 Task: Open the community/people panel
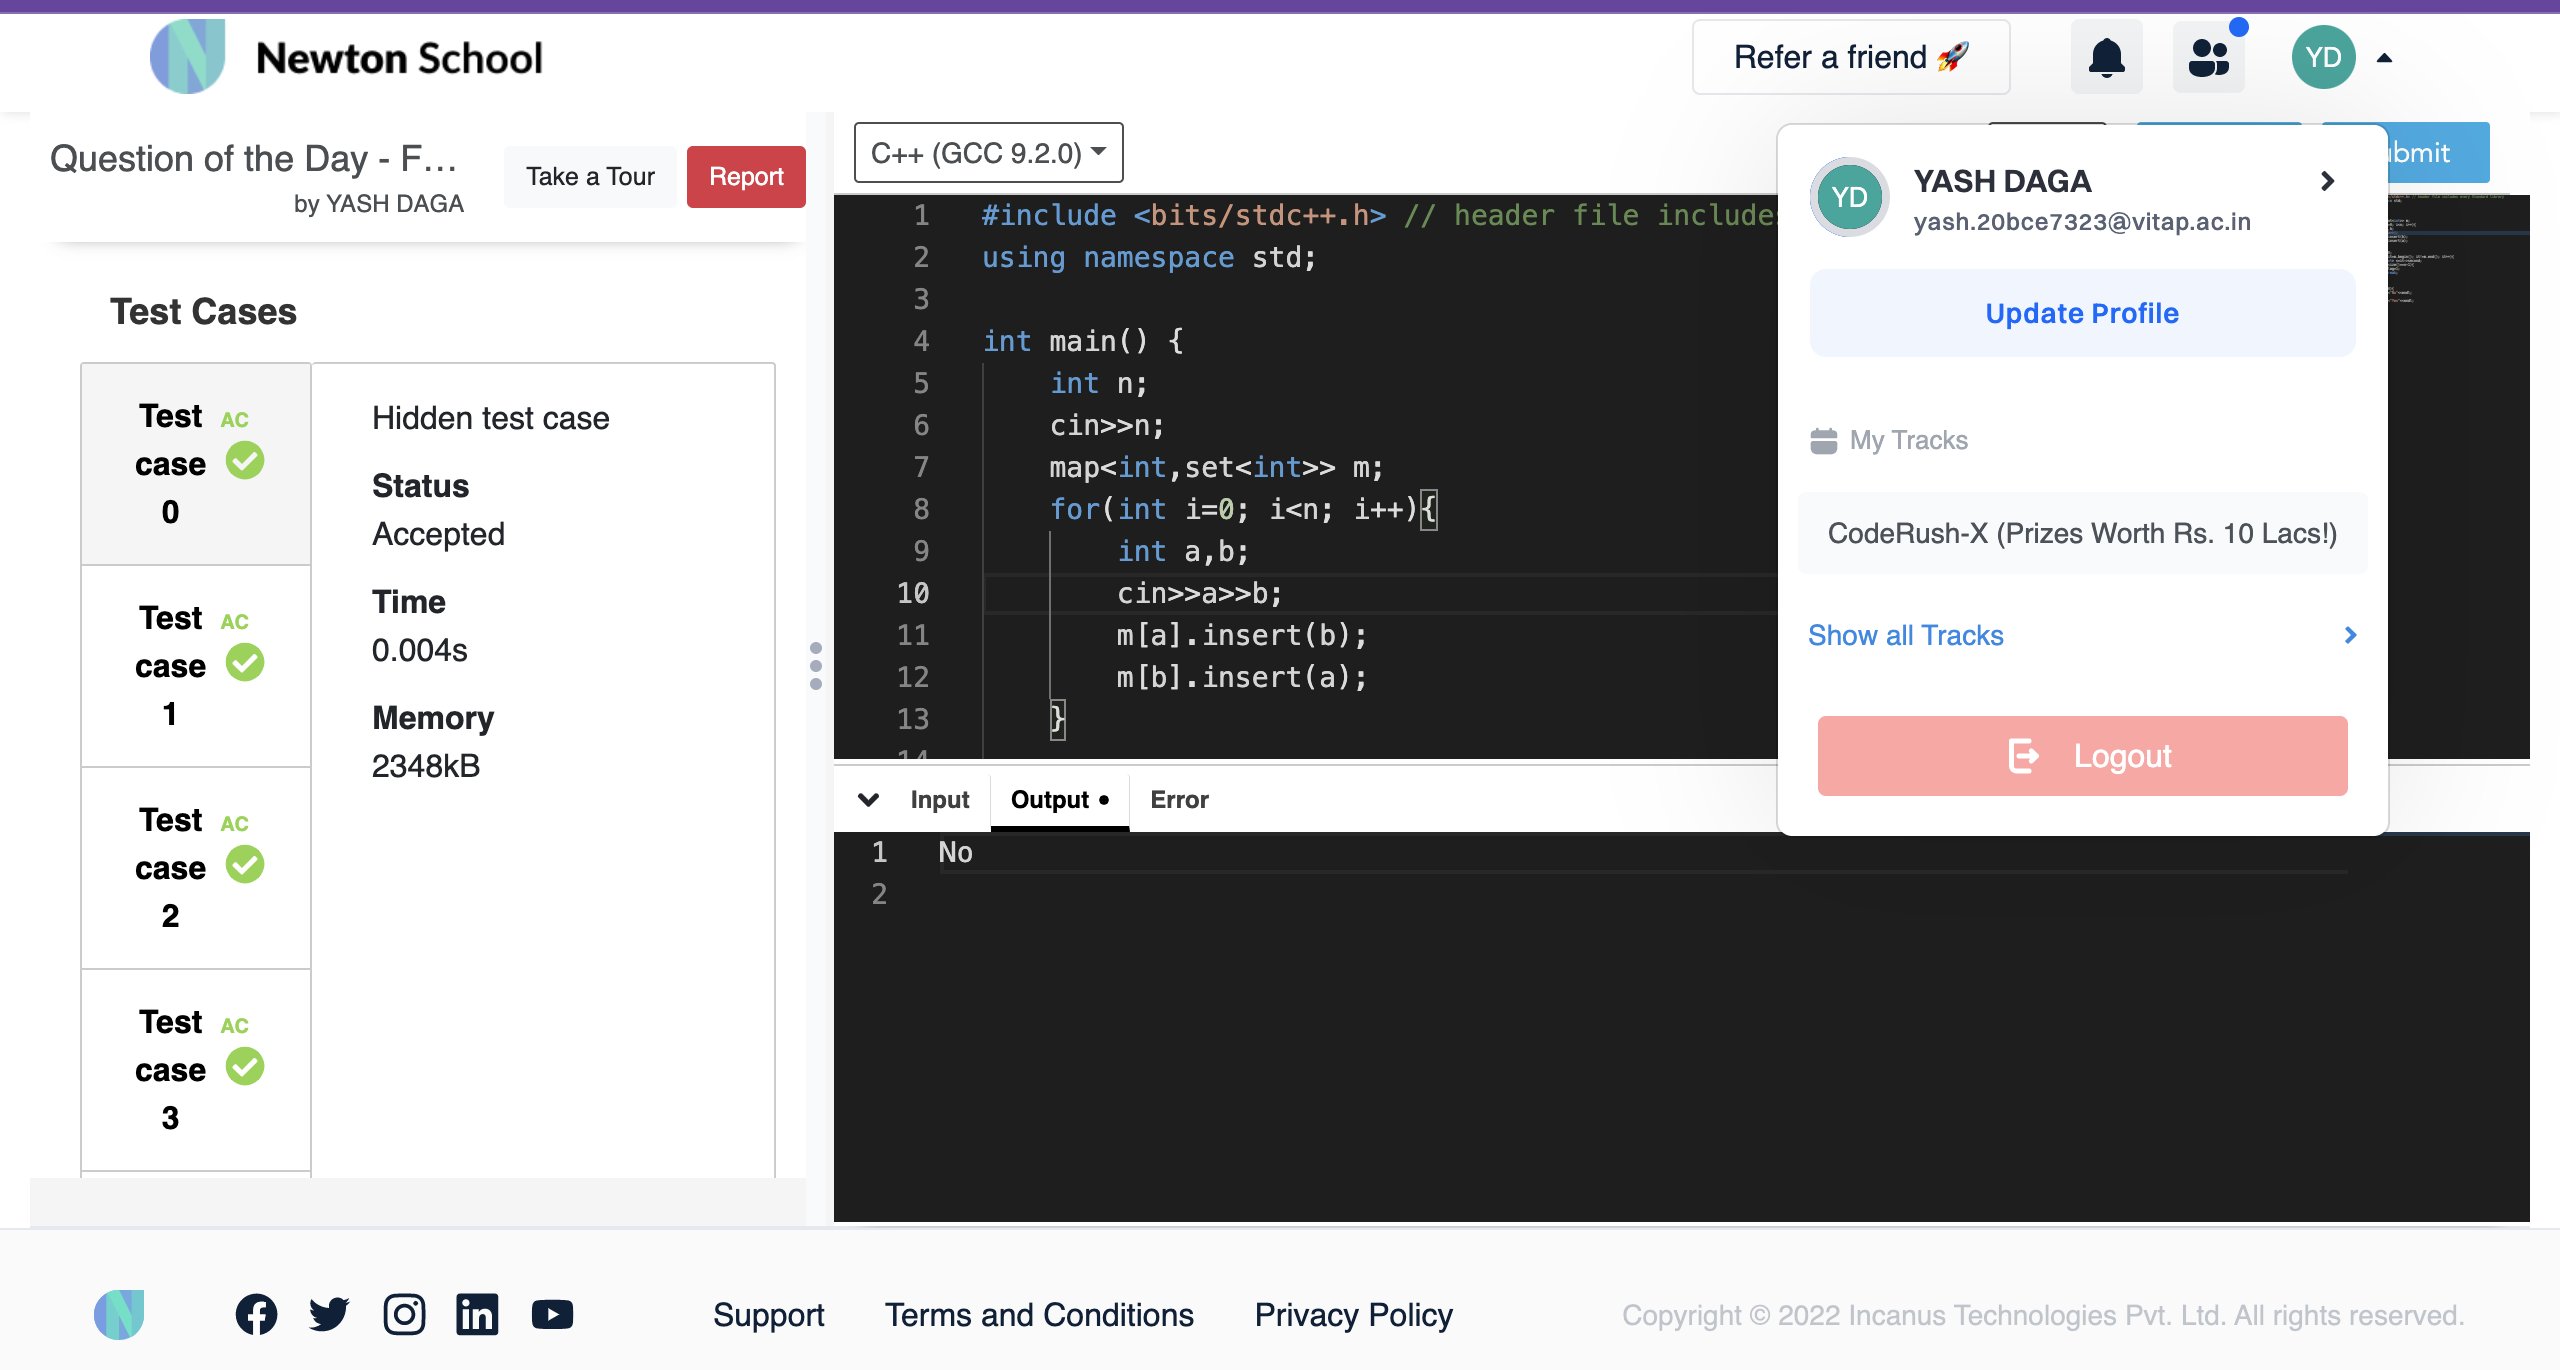coord(2209,57)
